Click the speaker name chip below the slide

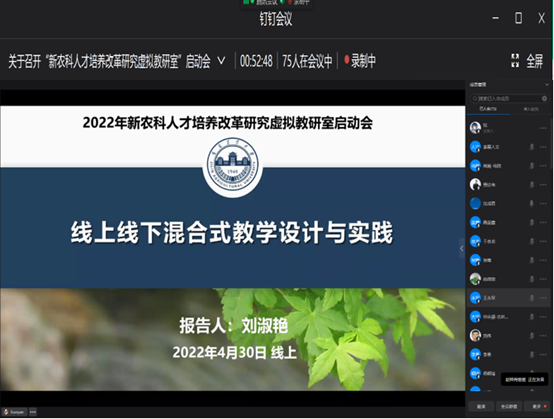coord(14,412)
